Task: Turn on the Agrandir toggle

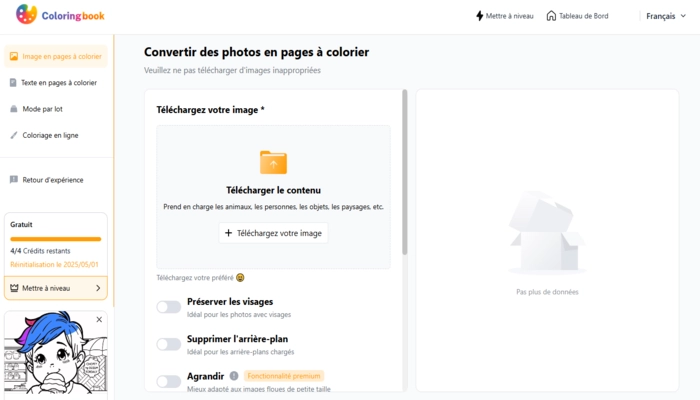Action: point(169,381)
